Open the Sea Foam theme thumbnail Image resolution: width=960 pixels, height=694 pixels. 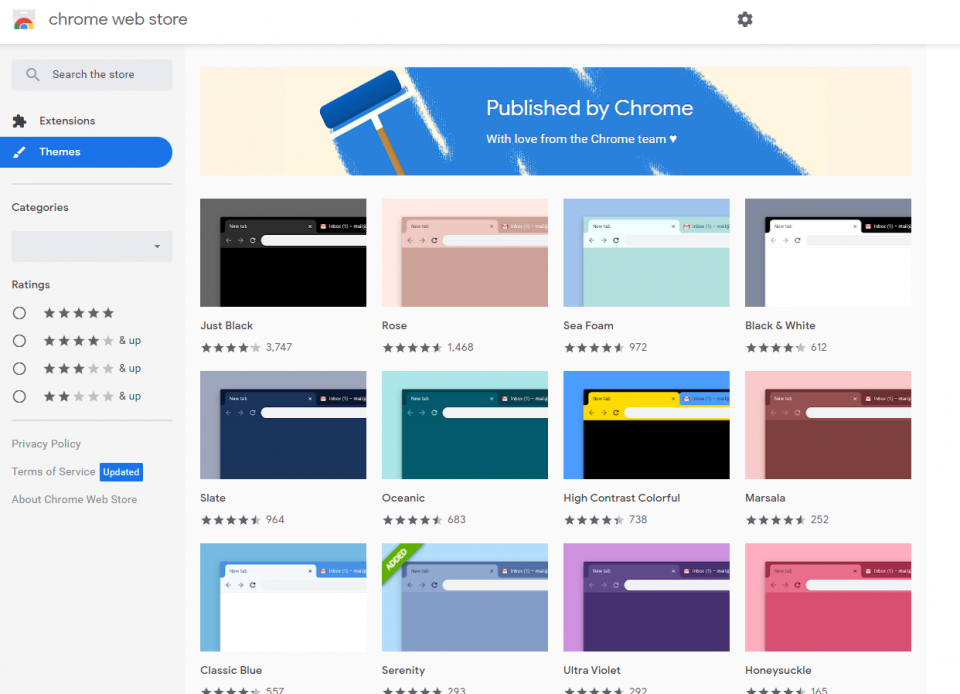tap(646, 253)
